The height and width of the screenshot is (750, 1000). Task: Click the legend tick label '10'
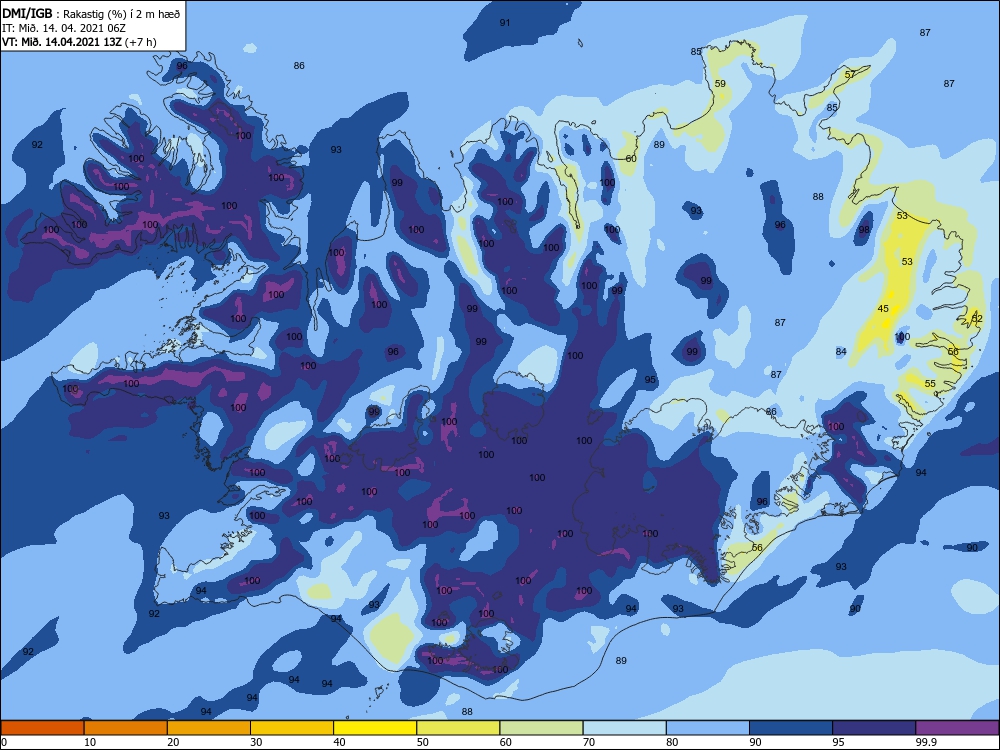pos(90,742)
